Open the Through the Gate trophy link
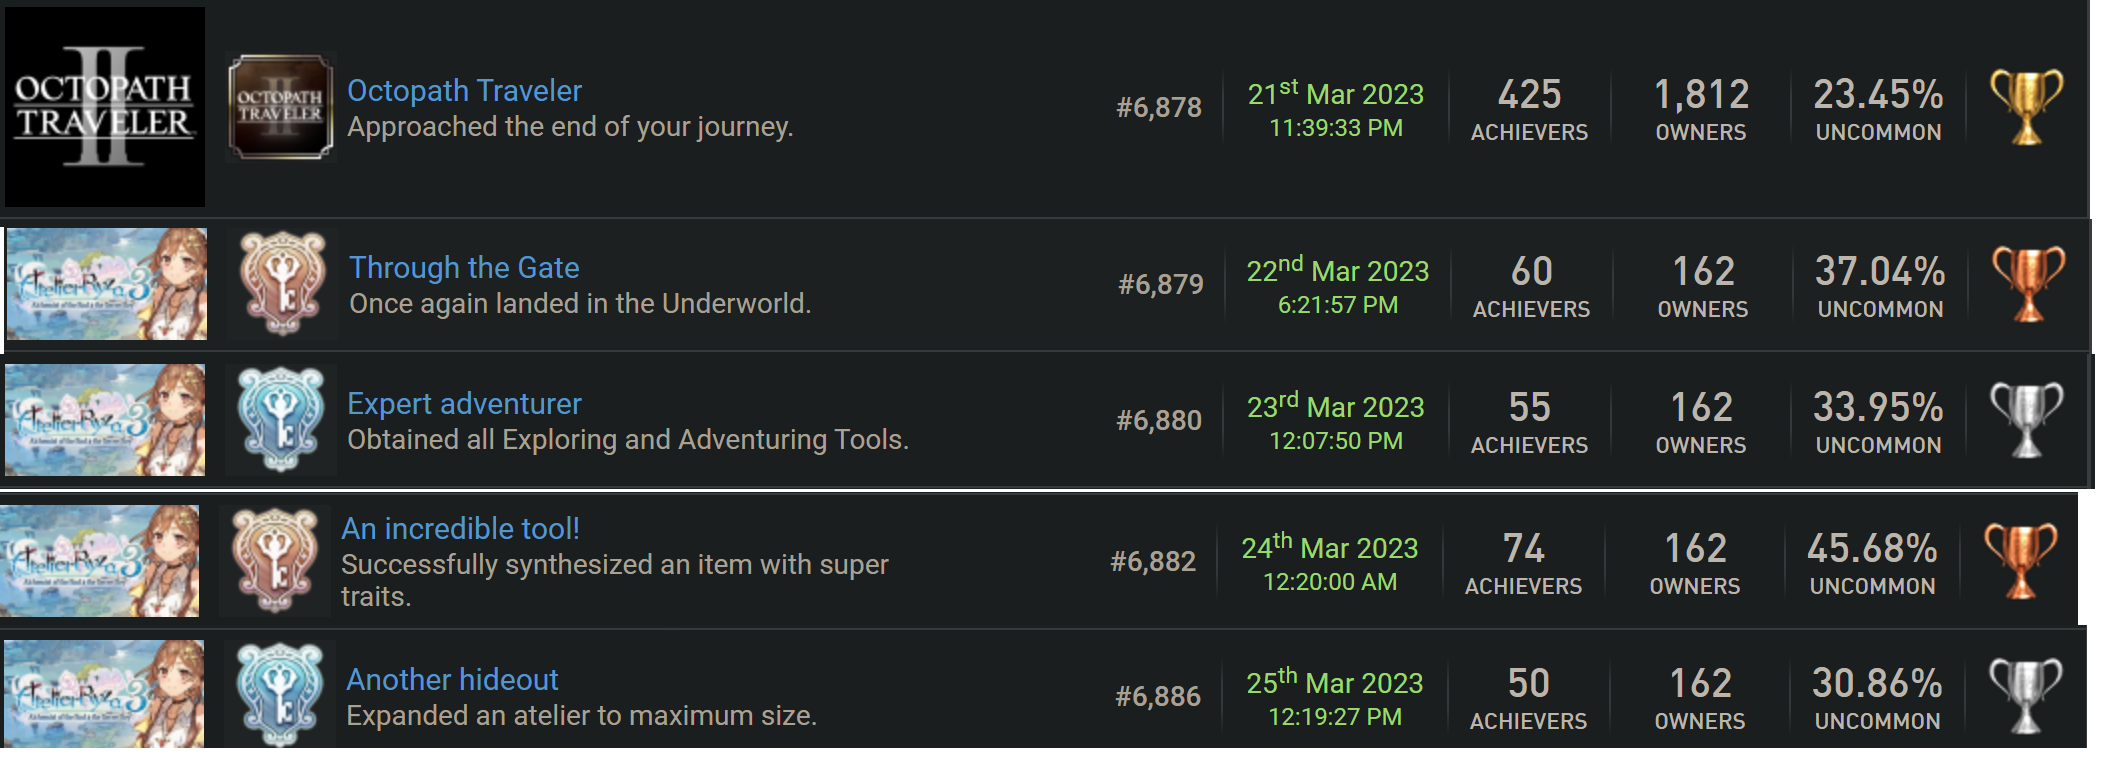Screen dimensions: 2123x784 pos(464,268)
